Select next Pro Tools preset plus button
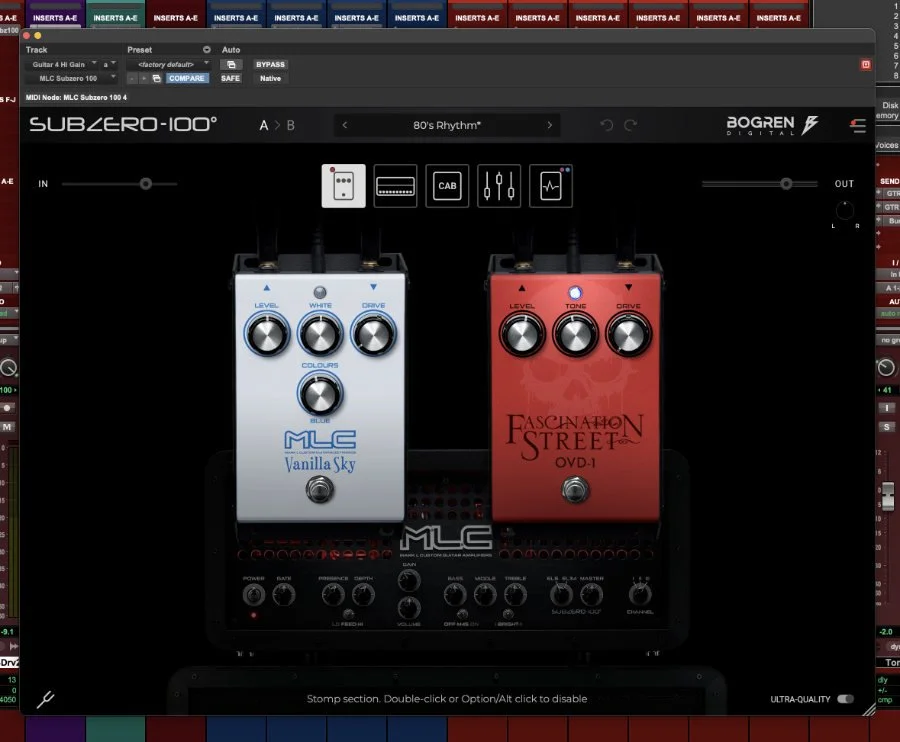The width and height of the screenshot is (900, 742). click(144, 78)
